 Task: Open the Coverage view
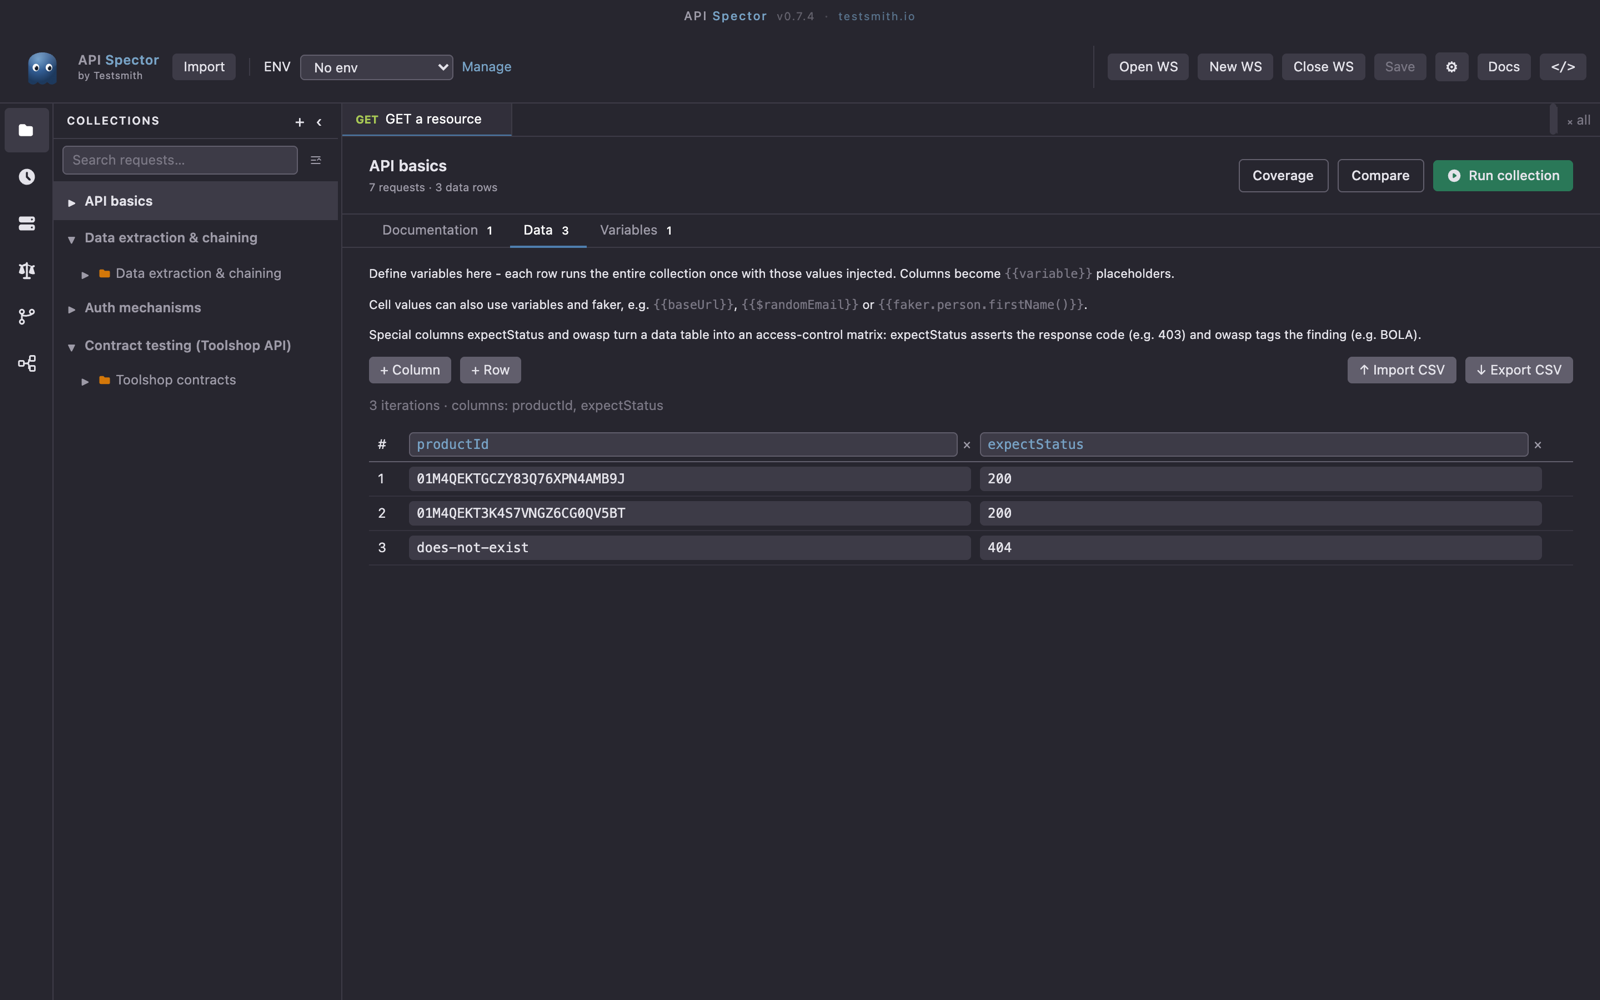1283,176
